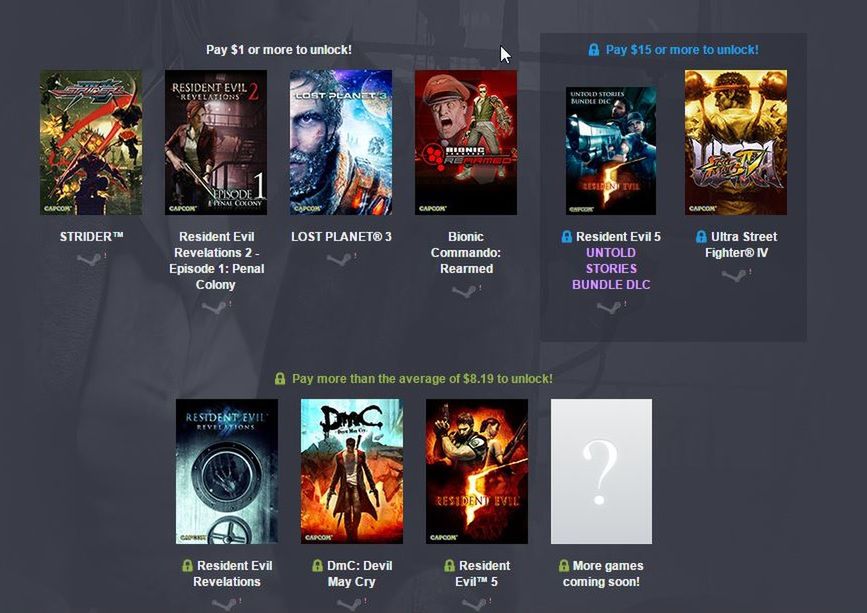Click the More games coming soon! text
867x613 pixels.
click(x=605, y=574)
